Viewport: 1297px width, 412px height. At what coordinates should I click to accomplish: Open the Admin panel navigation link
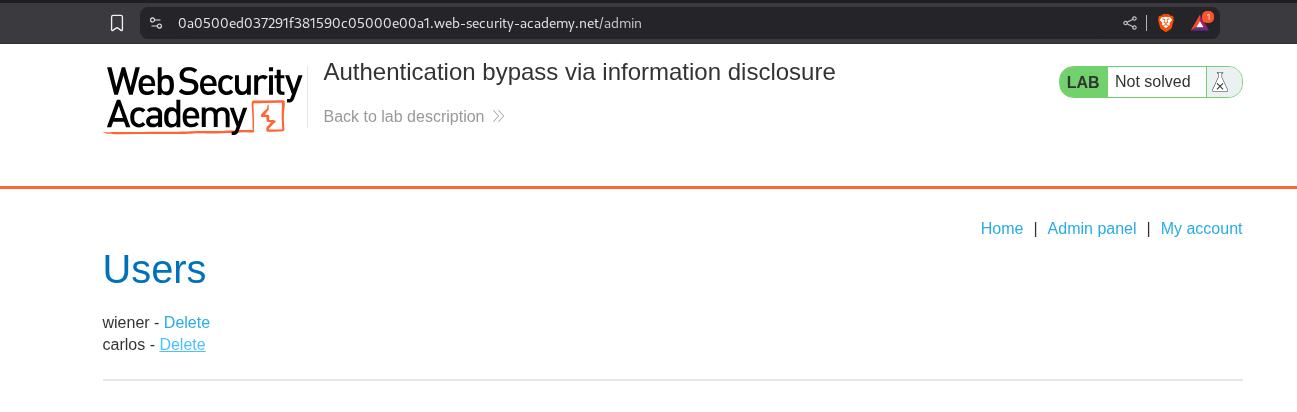[x=1091, y=229]
